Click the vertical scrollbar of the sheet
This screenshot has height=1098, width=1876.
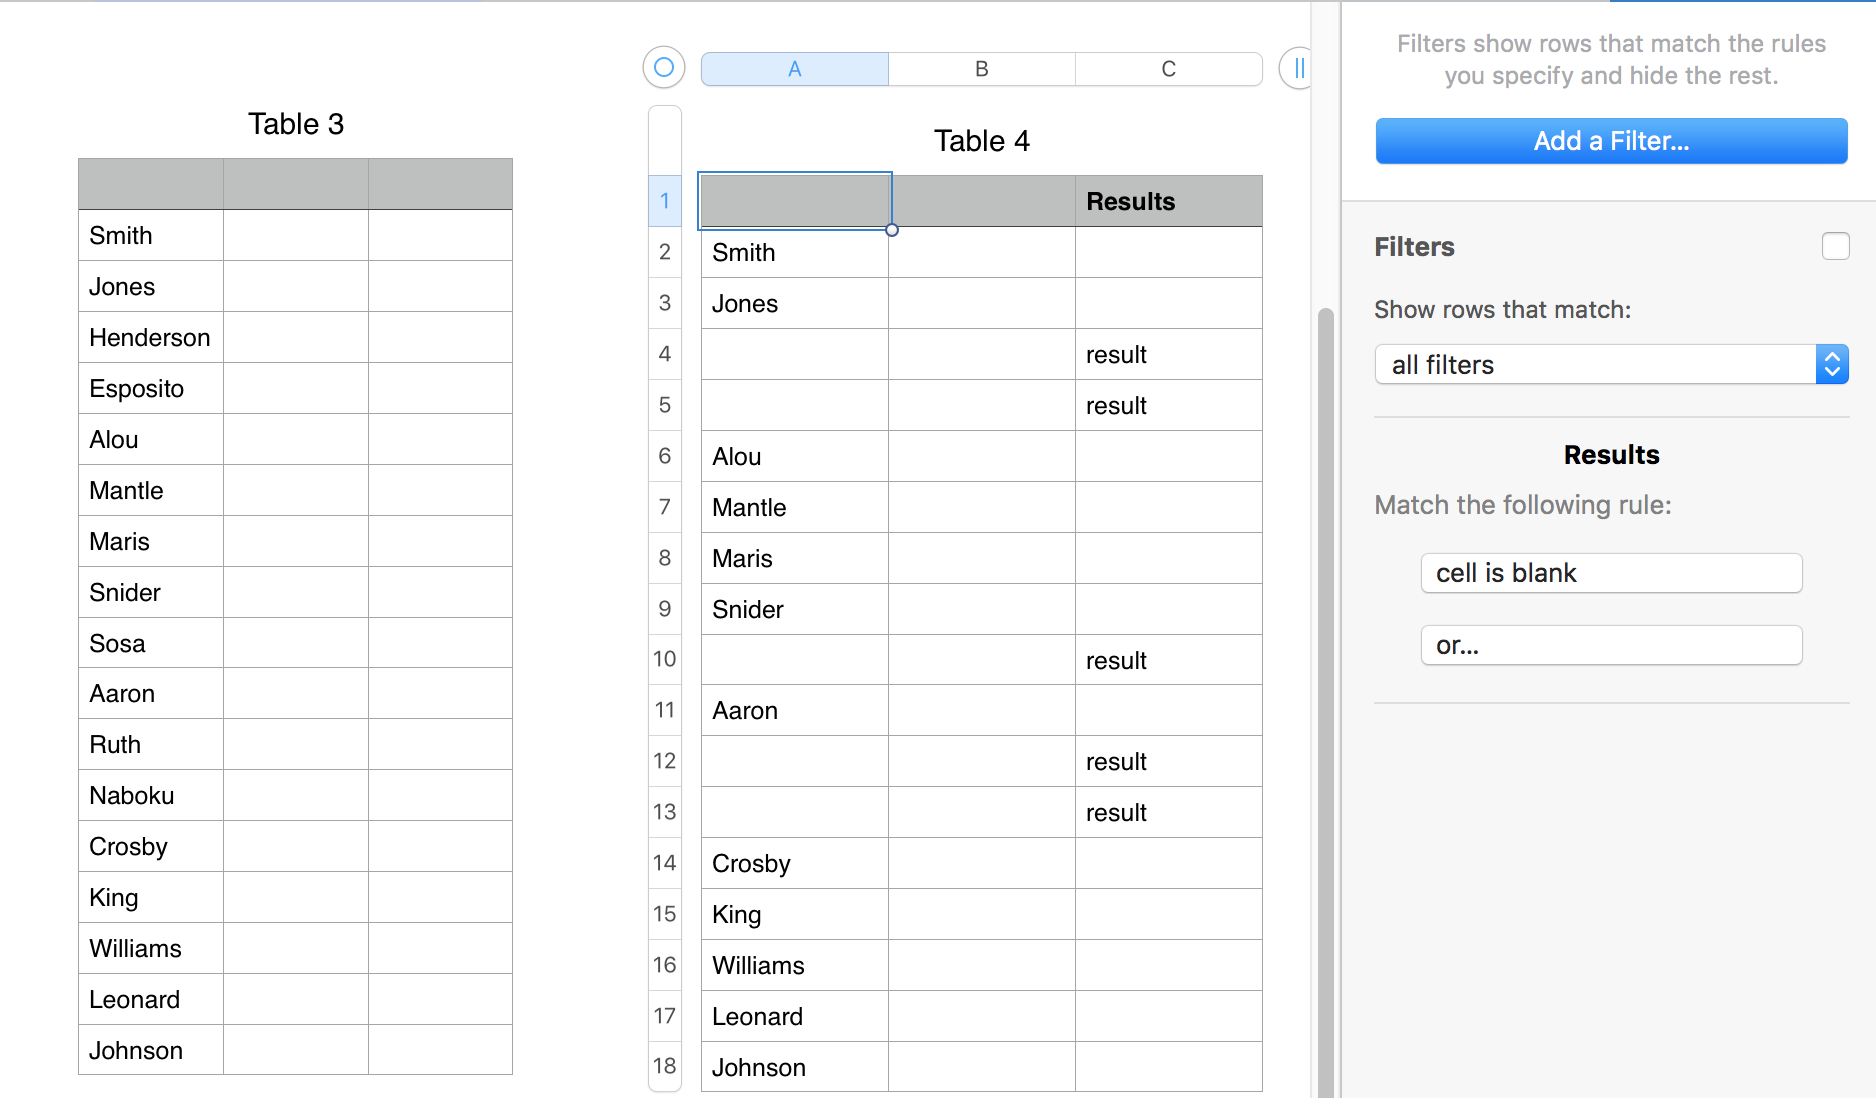click(x=1326, y=700)
